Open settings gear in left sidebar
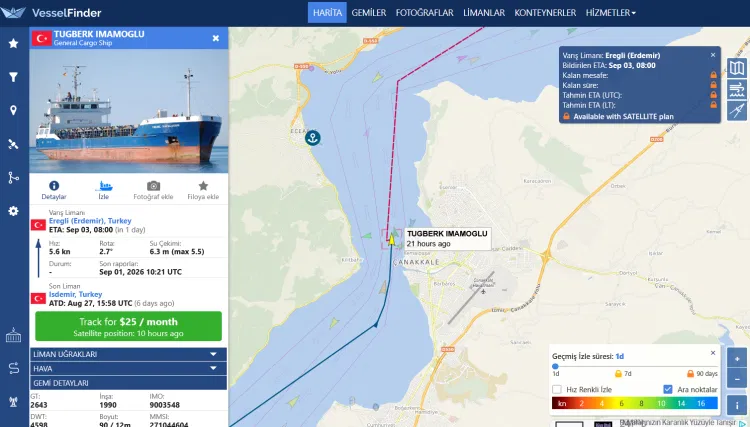The image size is (750, 427). (13, 211)
